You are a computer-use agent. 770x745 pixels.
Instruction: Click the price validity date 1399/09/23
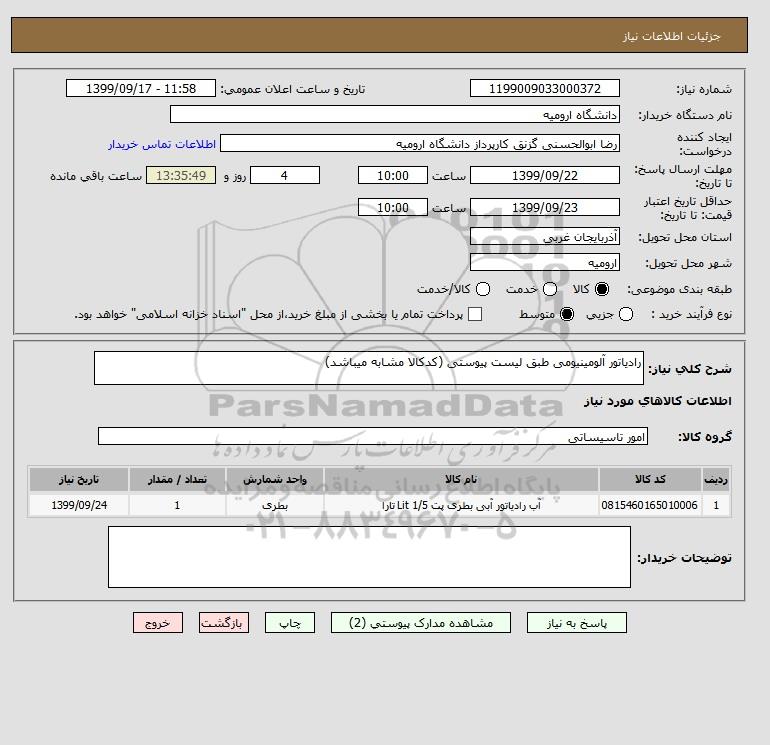[545, 207]
